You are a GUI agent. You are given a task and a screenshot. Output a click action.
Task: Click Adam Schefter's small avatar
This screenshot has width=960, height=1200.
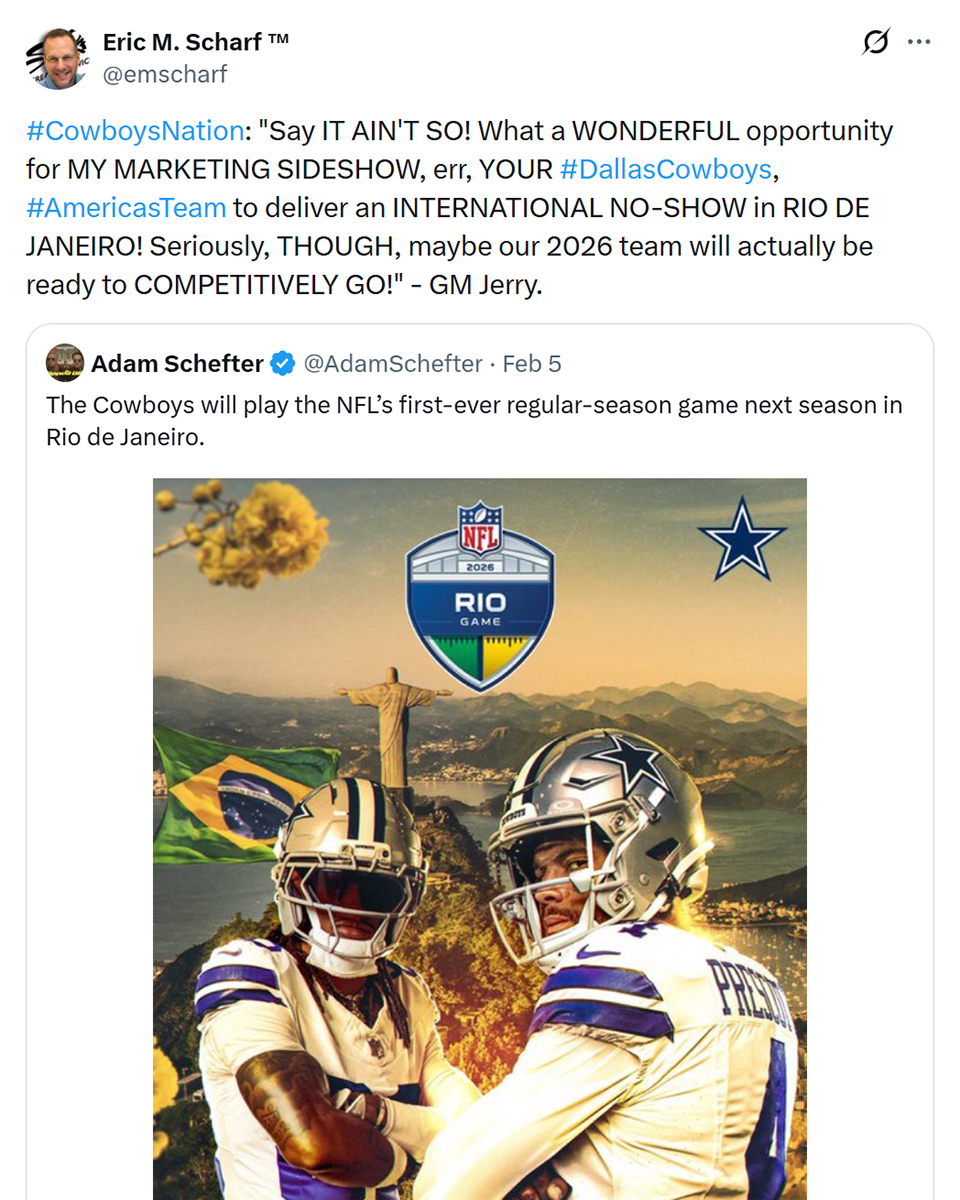pyautogui.click(x=65, y=363)
